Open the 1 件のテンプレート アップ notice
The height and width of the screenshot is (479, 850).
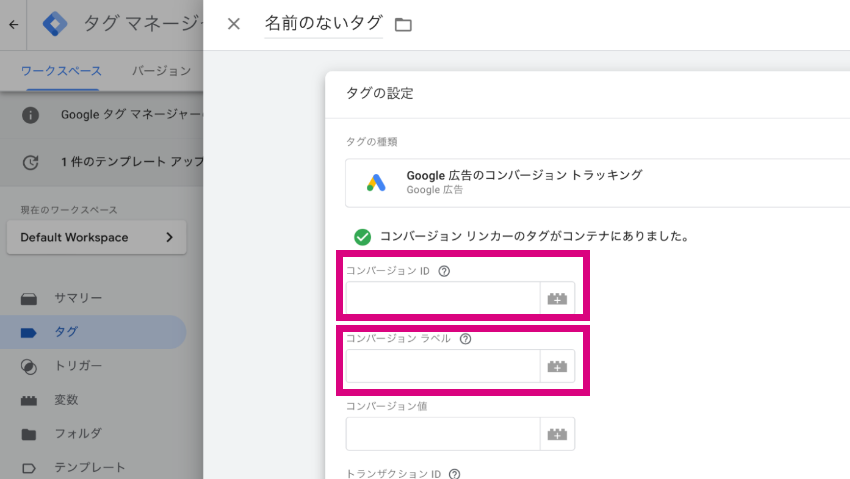point(132,161)
